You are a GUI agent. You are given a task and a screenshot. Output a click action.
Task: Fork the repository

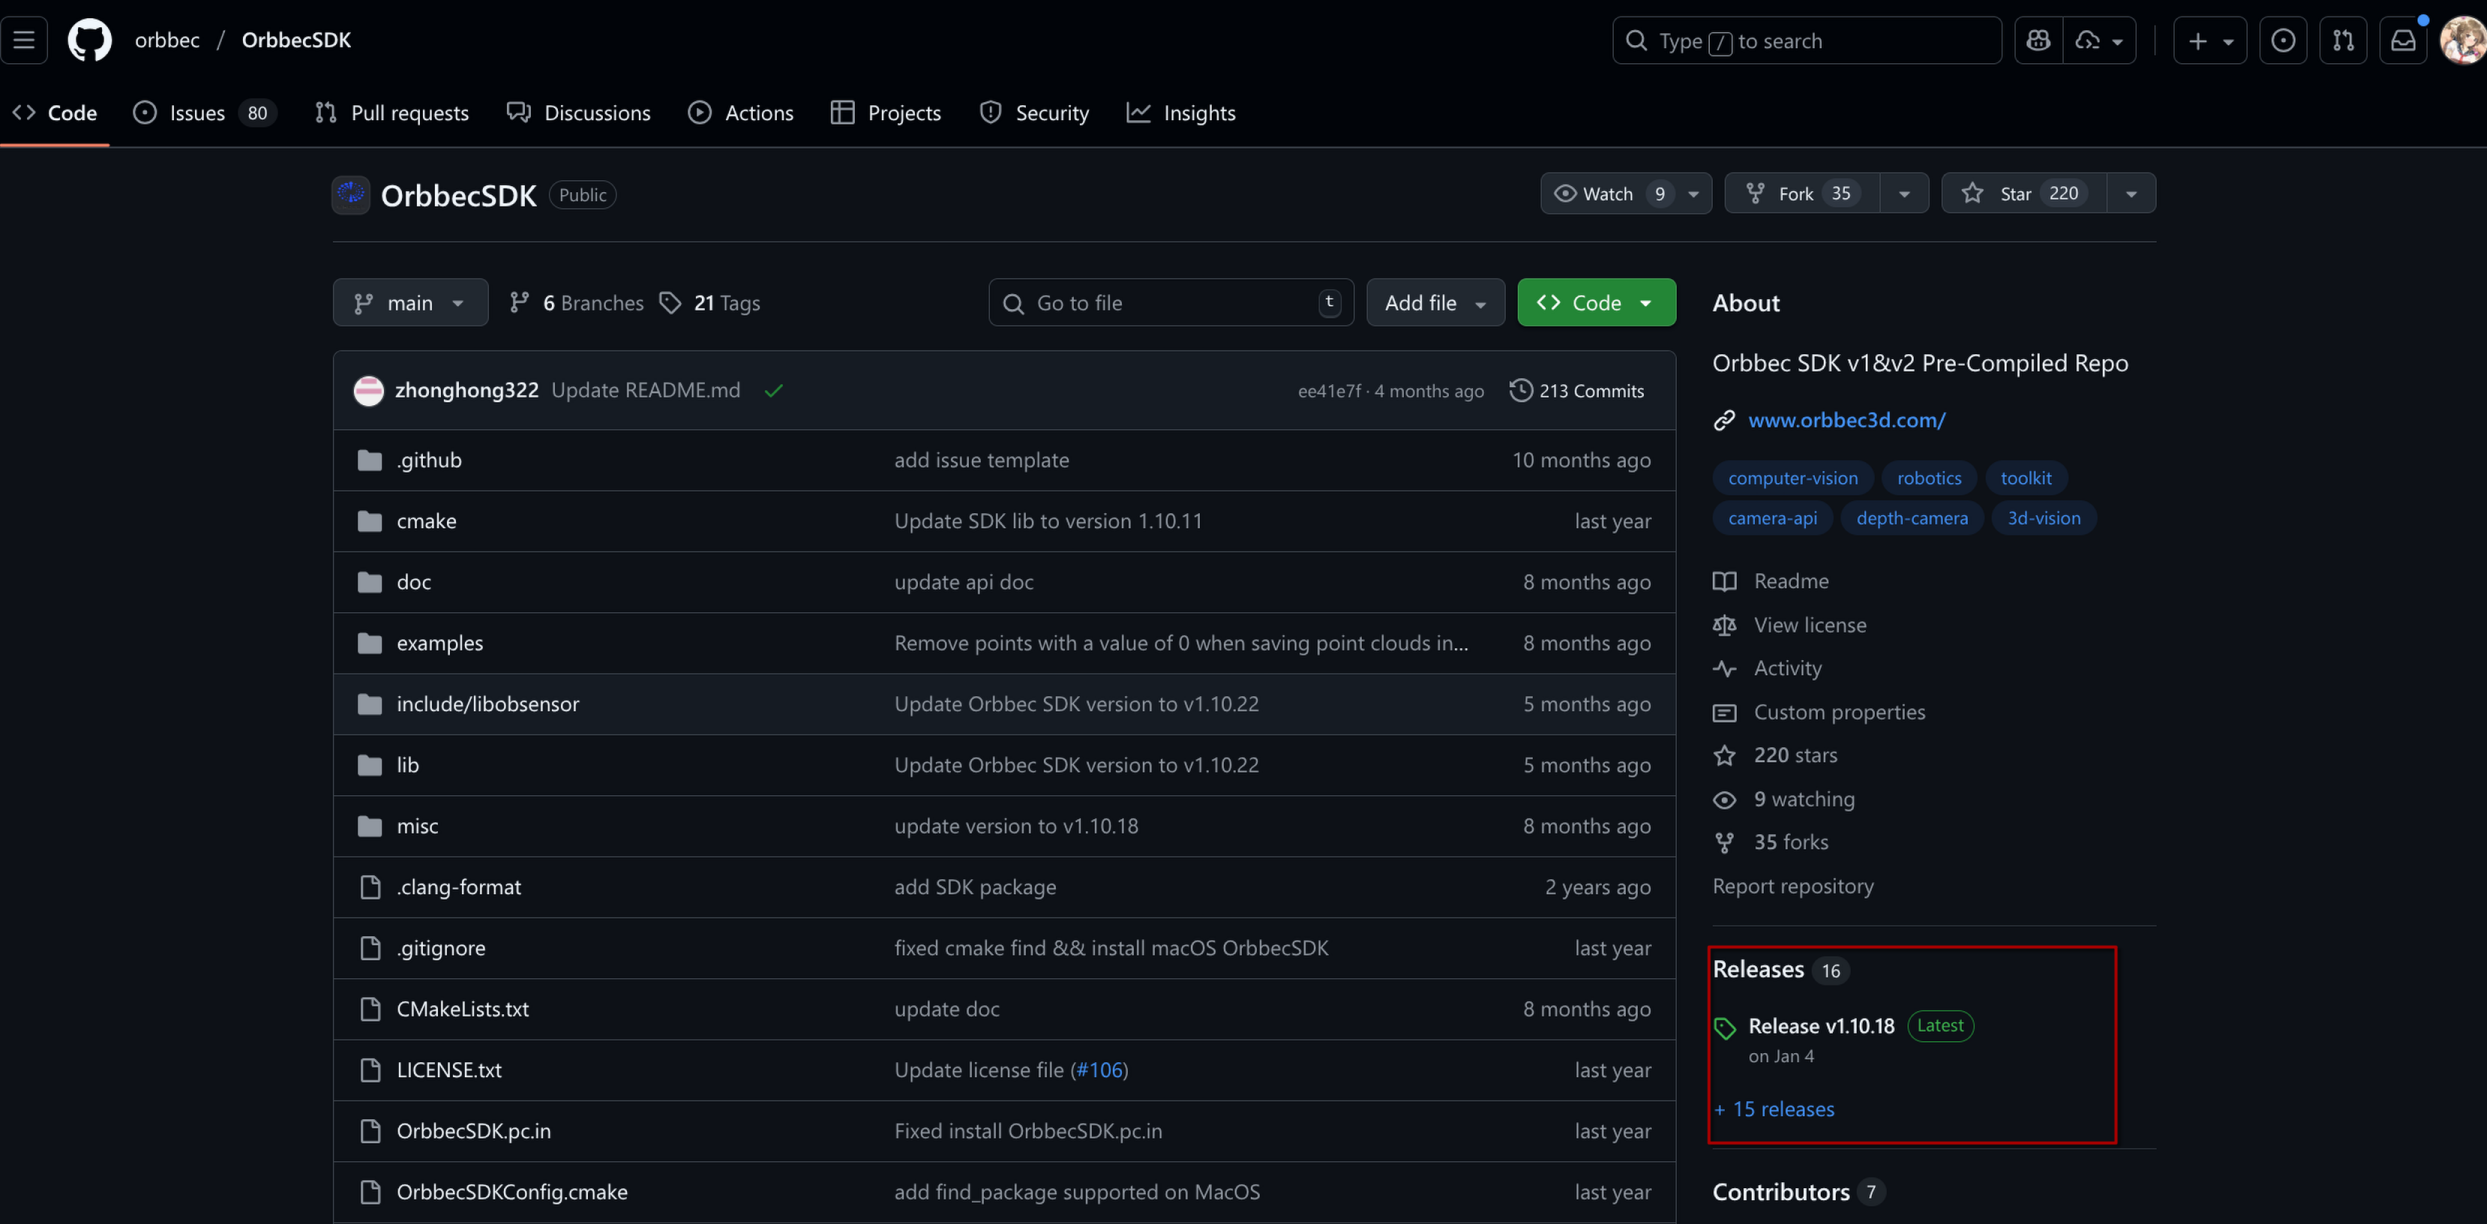(x=1802, y=193)
